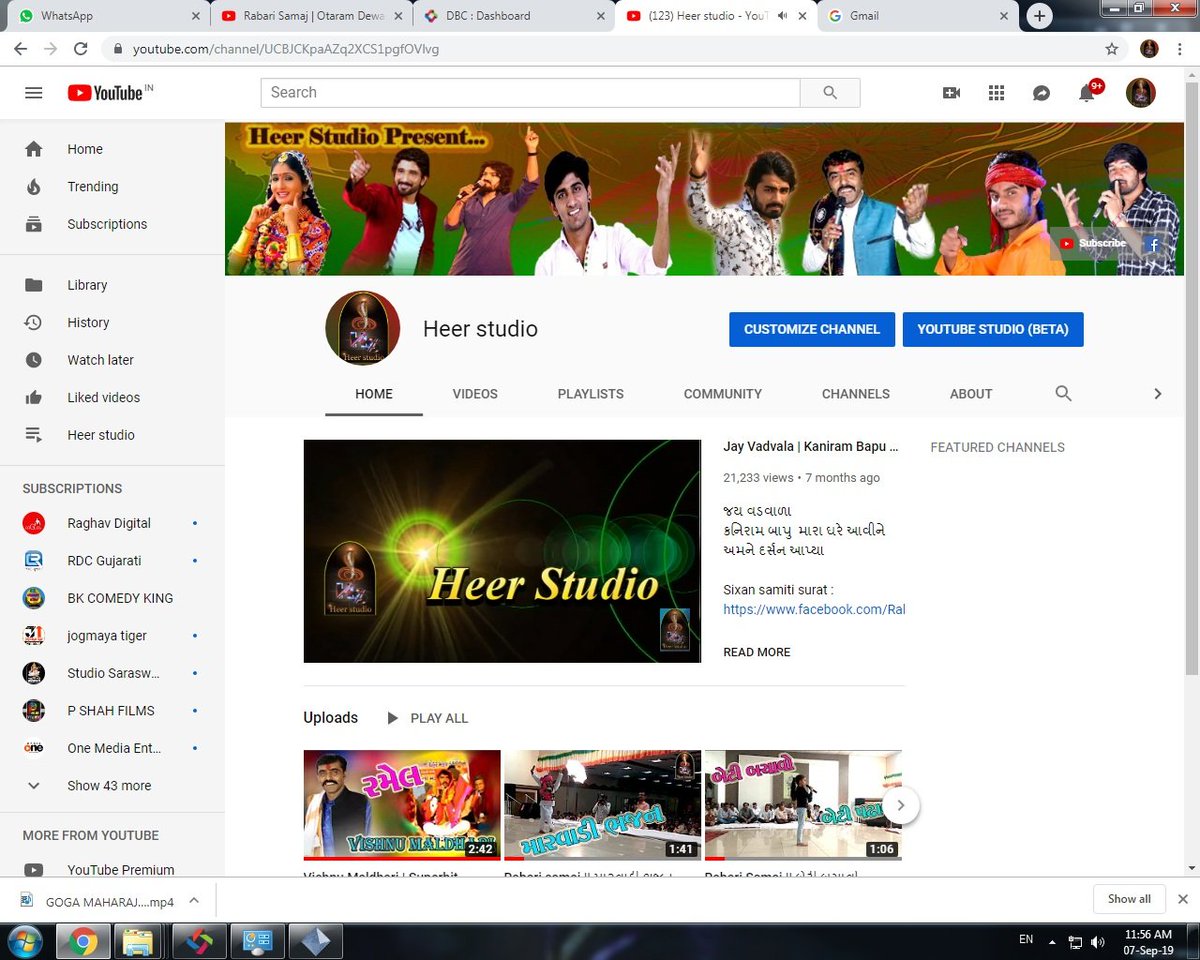Open jogmaya tiger subscription

[112, 635]
